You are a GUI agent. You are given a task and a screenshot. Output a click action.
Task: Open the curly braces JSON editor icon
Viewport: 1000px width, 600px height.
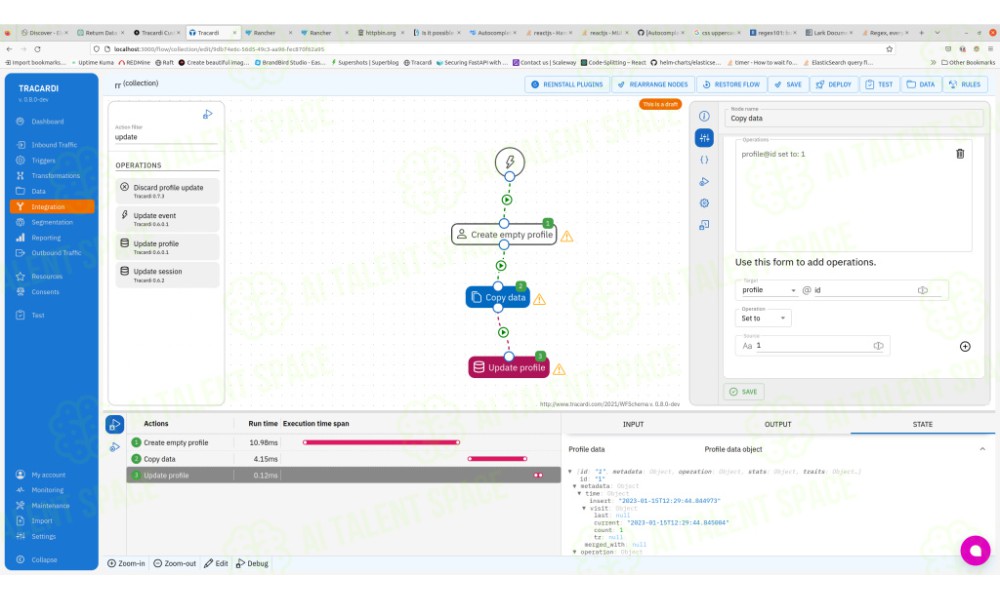pos(704,160)
